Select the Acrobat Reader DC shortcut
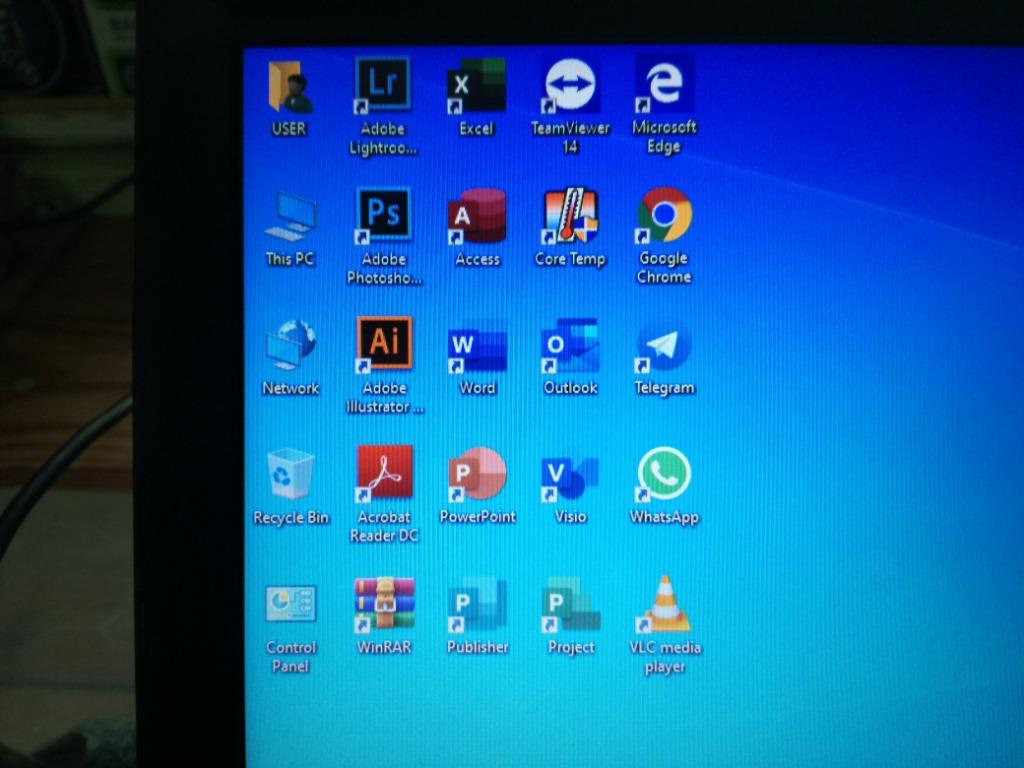Image resolution: width=1024 pixels, height=768 pixels. [x=385, y=474]
